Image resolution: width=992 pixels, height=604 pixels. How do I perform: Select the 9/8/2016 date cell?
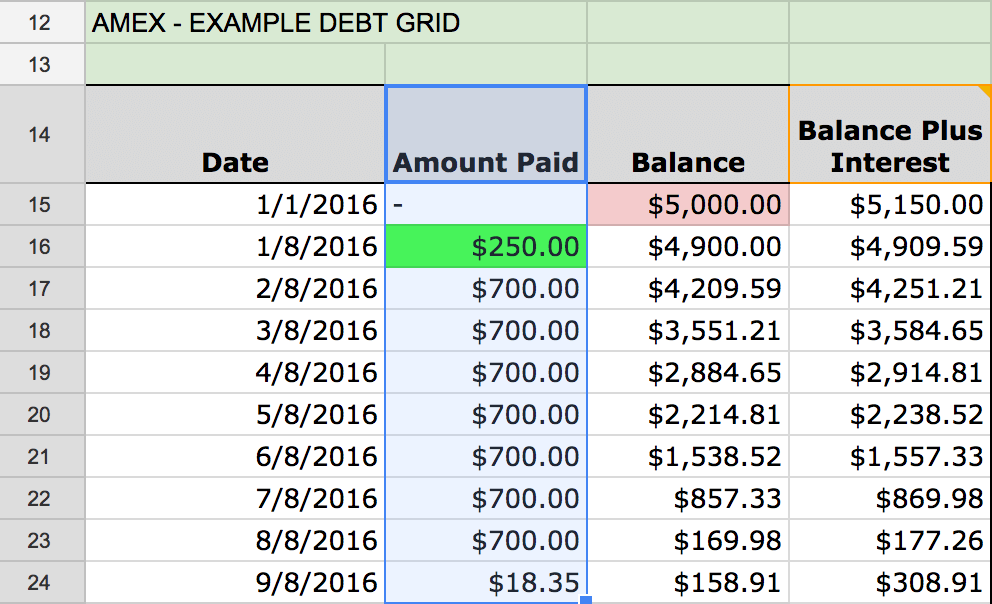(x=235, y=582)
